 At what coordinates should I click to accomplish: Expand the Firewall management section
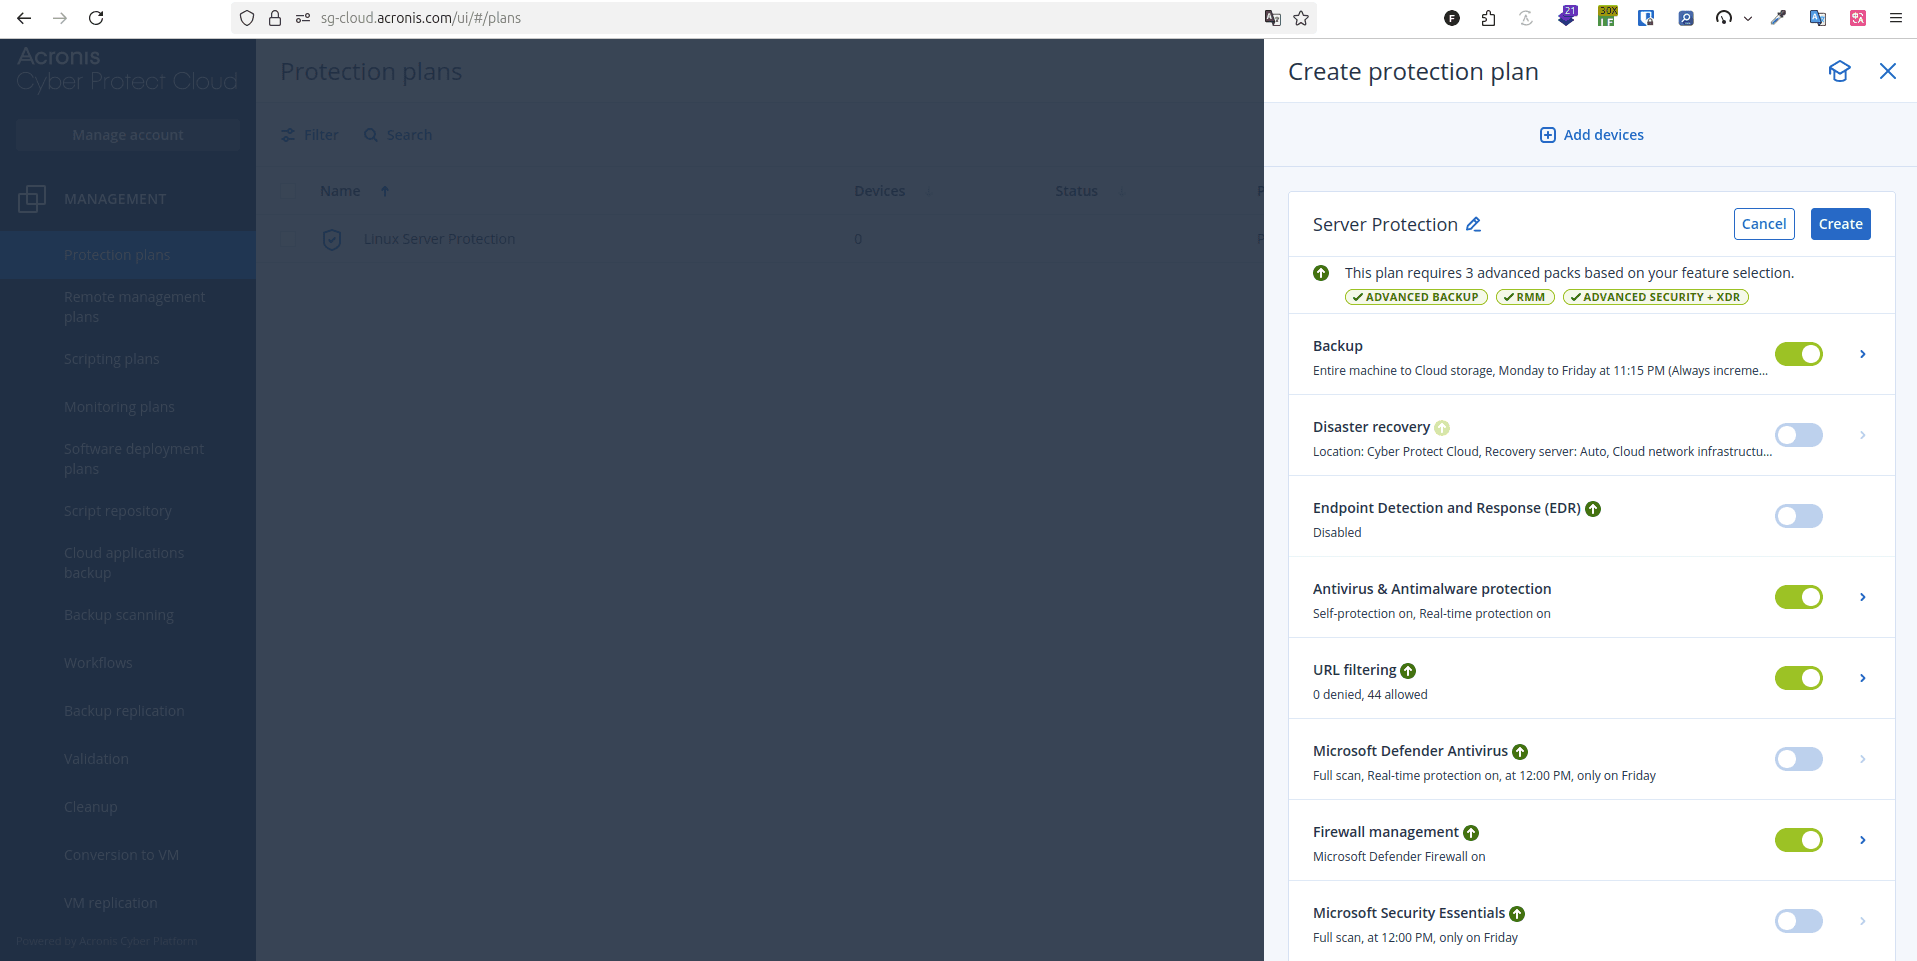click(1862, 840)
